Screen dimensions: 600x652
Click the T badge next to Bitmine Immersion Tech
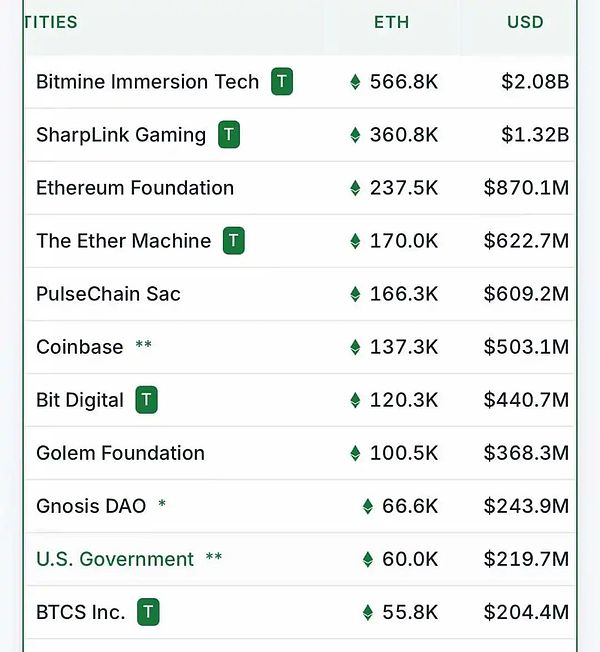(x=282, y=82)
